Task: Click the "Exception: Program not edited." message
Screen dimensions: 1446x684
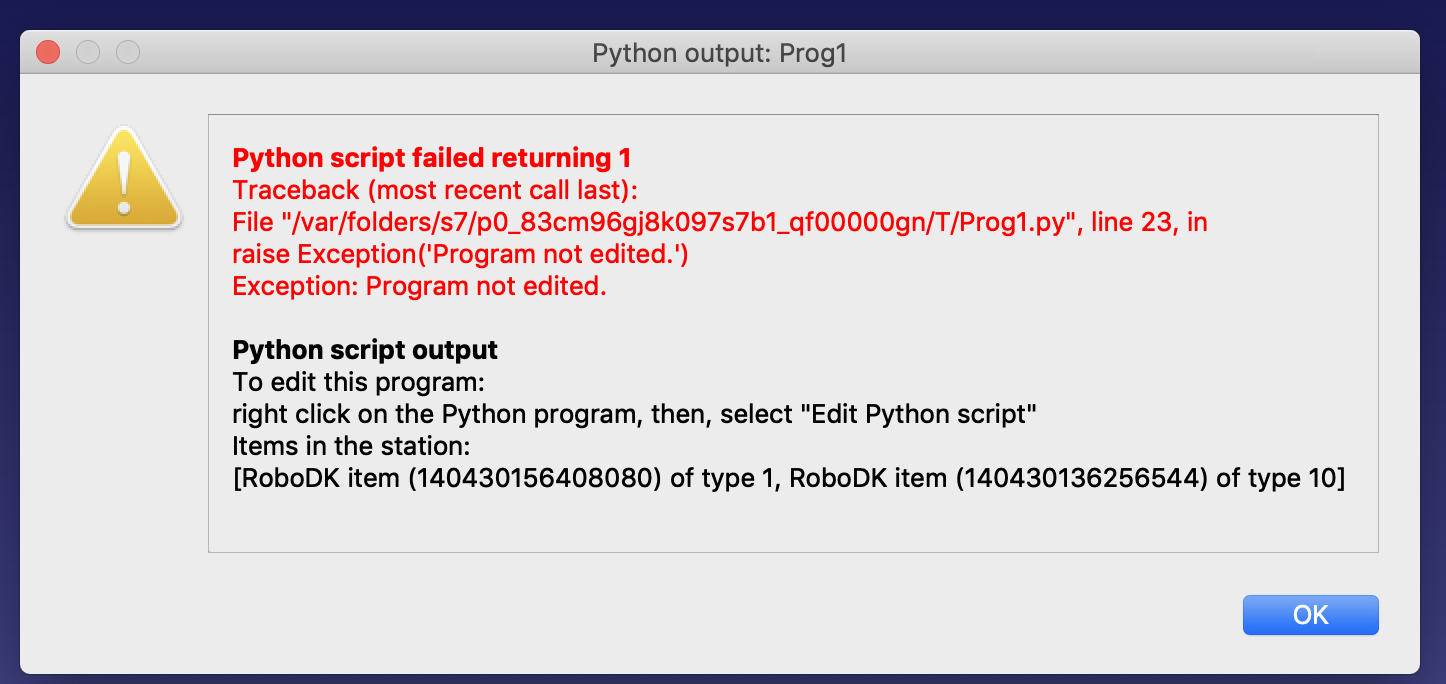Action: (419, 286)
